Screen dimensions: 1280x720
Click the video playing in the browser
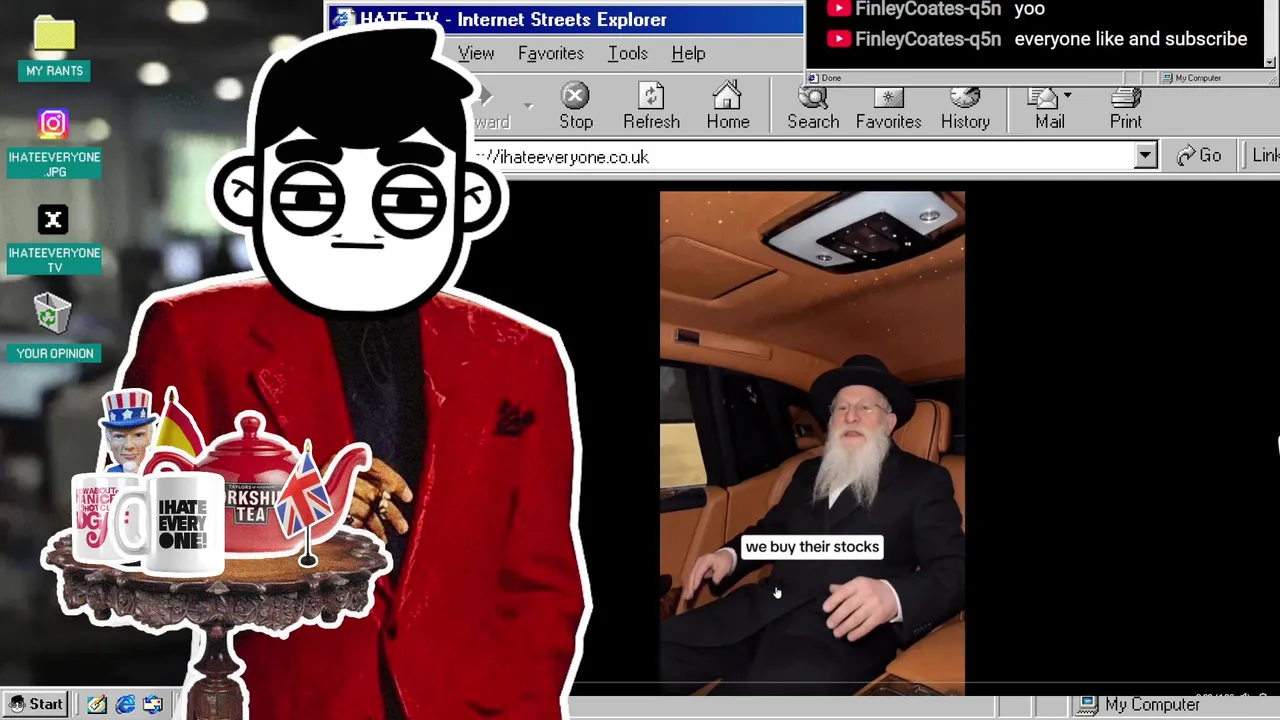[x=812, y=443]
